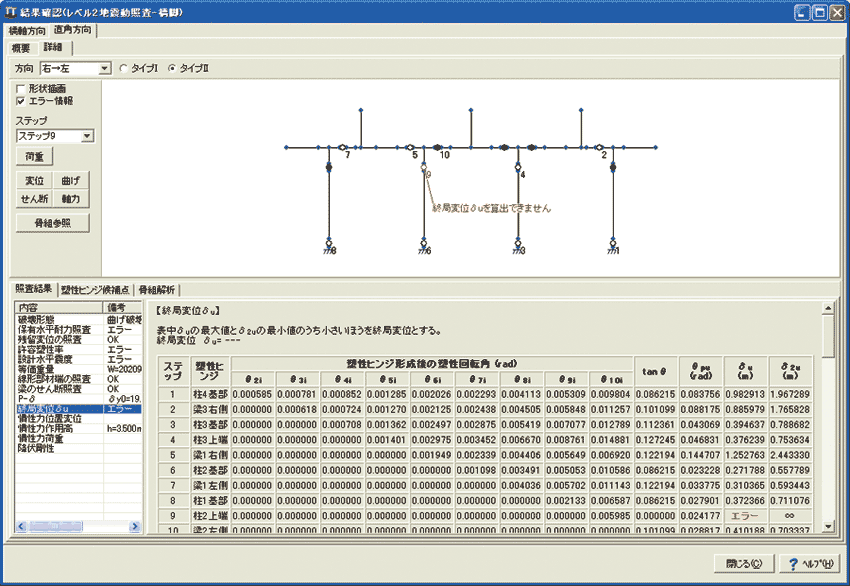Click the 骨組参照 button
This screenshot has width=850, height=586.
click(55, 223)
